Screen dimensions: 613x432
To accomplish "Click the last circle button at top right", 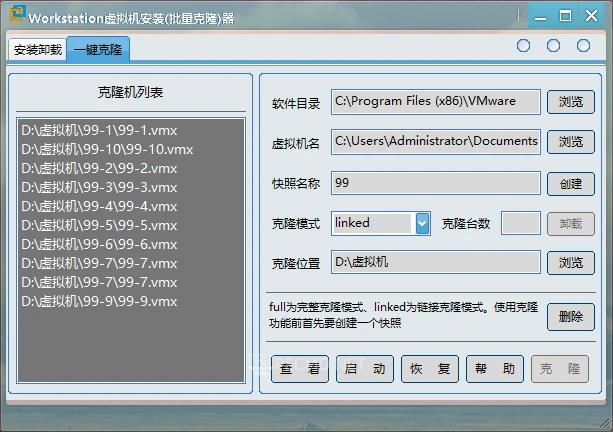I will (x=583, y=46).
